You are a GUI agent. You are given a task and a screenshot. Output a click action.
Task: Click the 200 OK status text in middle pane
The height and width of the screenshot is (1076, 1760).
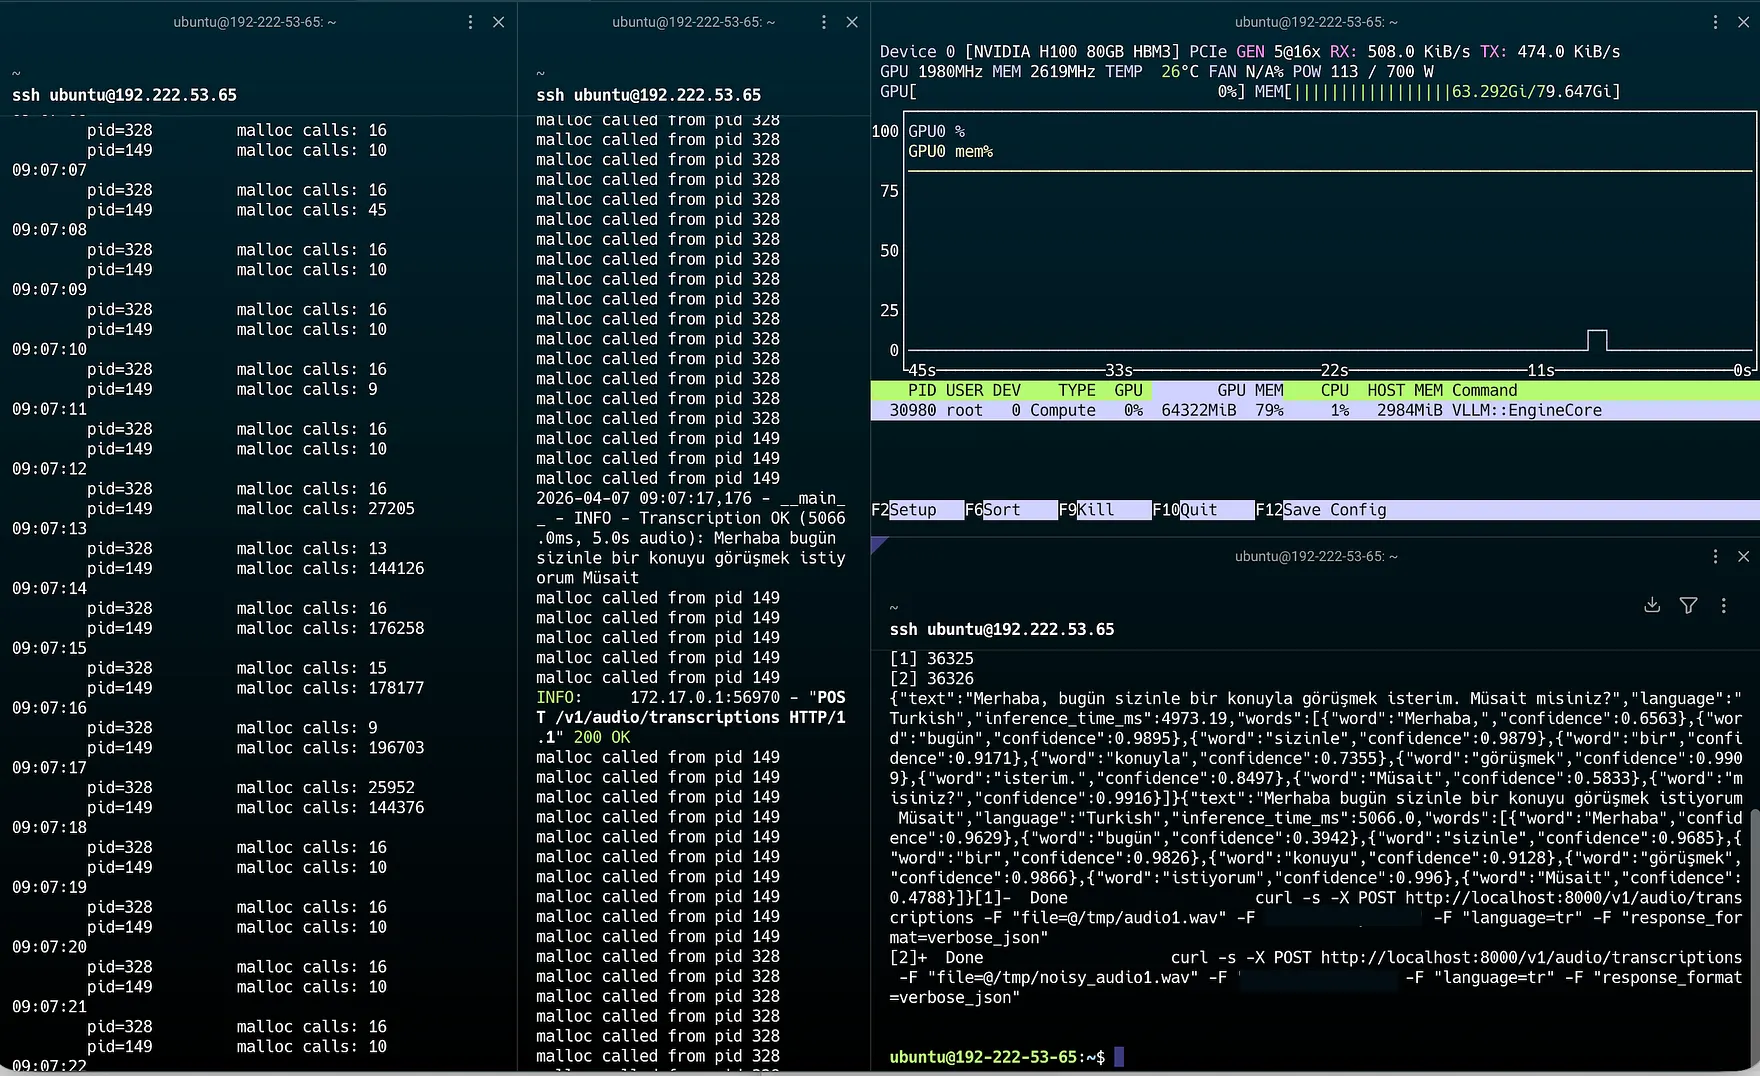(602, 737)
